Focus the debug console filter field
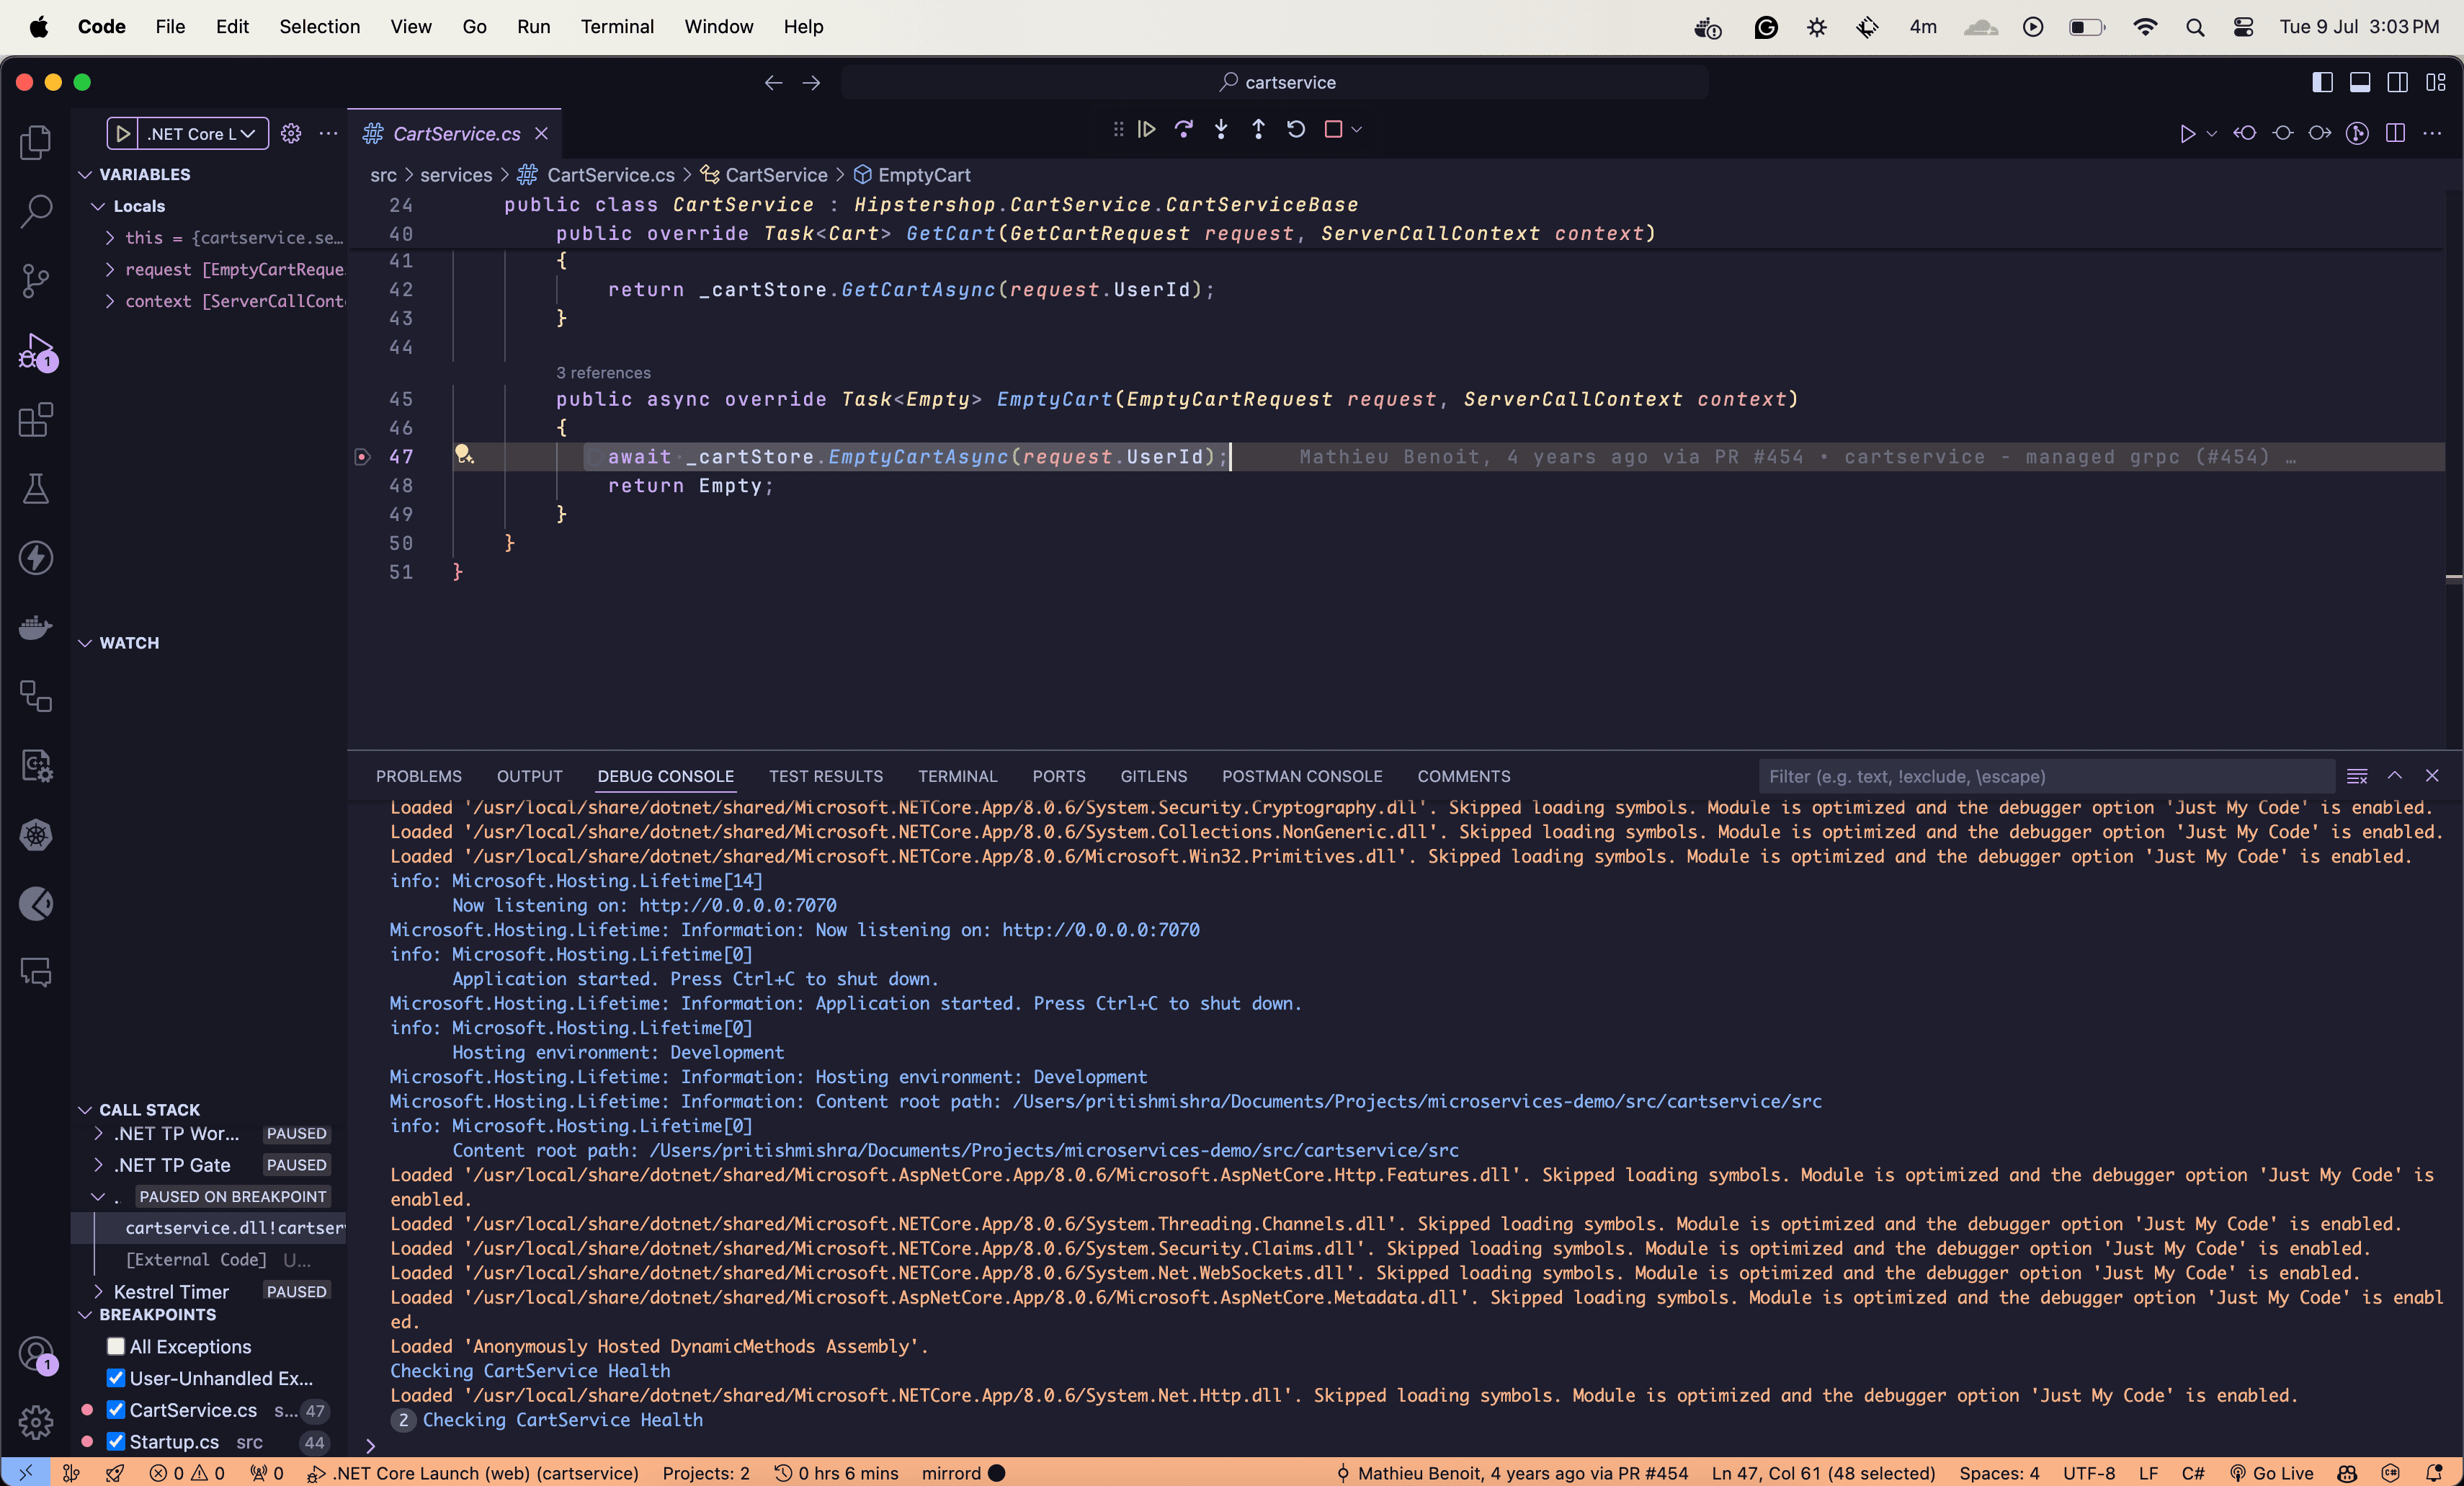This screenshot has height=1486, width=2464. click(2046, 776)
